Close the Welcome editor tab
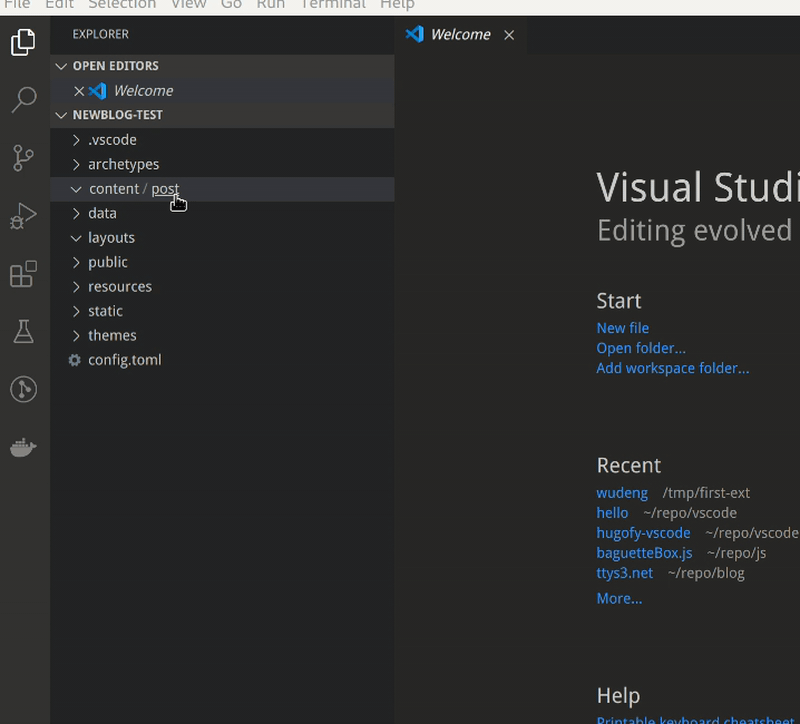800x724 pixels. click(x=509, y=35)
